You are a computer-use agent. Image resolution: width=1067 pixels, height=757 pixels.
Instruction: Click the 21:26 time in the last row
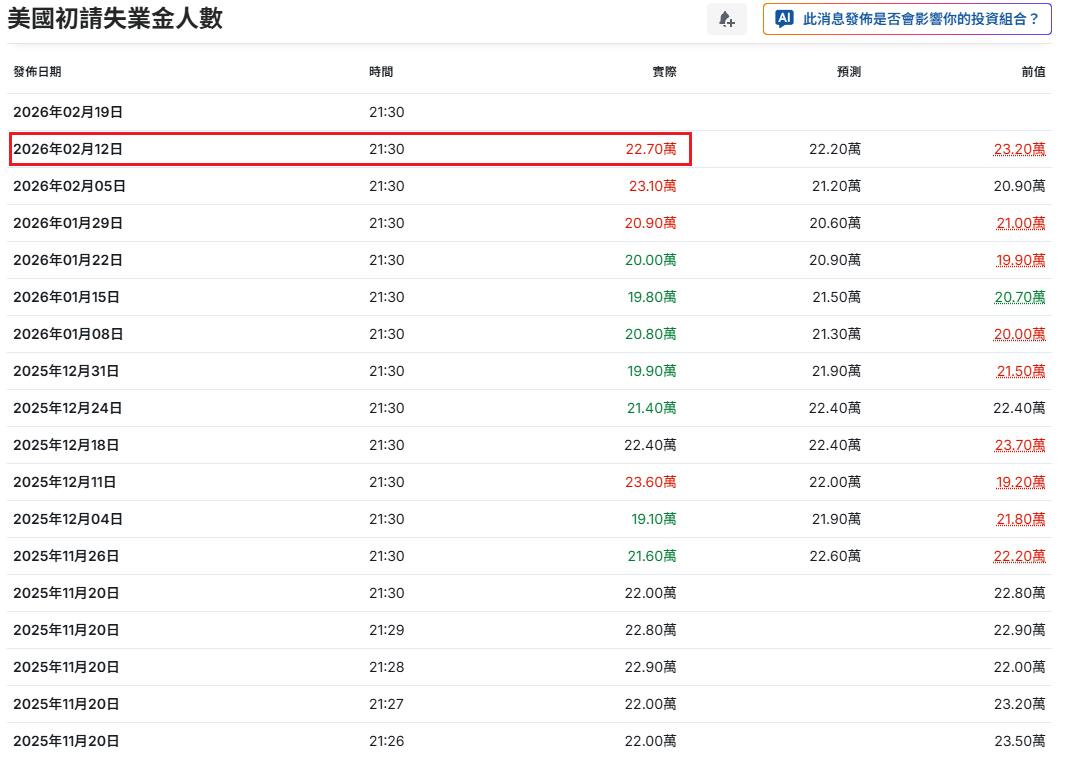click(386, 741)
